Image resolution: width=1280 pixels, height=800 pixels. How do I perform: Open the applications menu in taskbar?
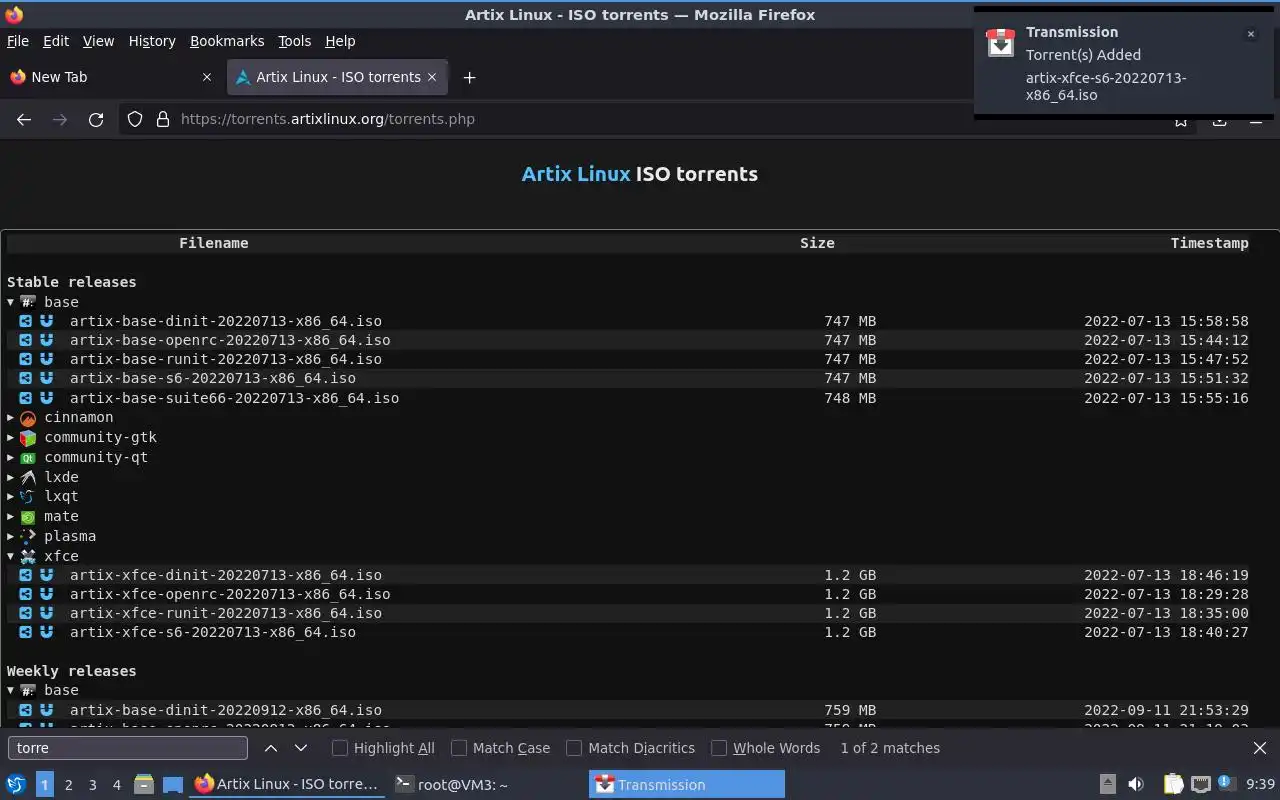pyautogui.click(x=16, y=785)
